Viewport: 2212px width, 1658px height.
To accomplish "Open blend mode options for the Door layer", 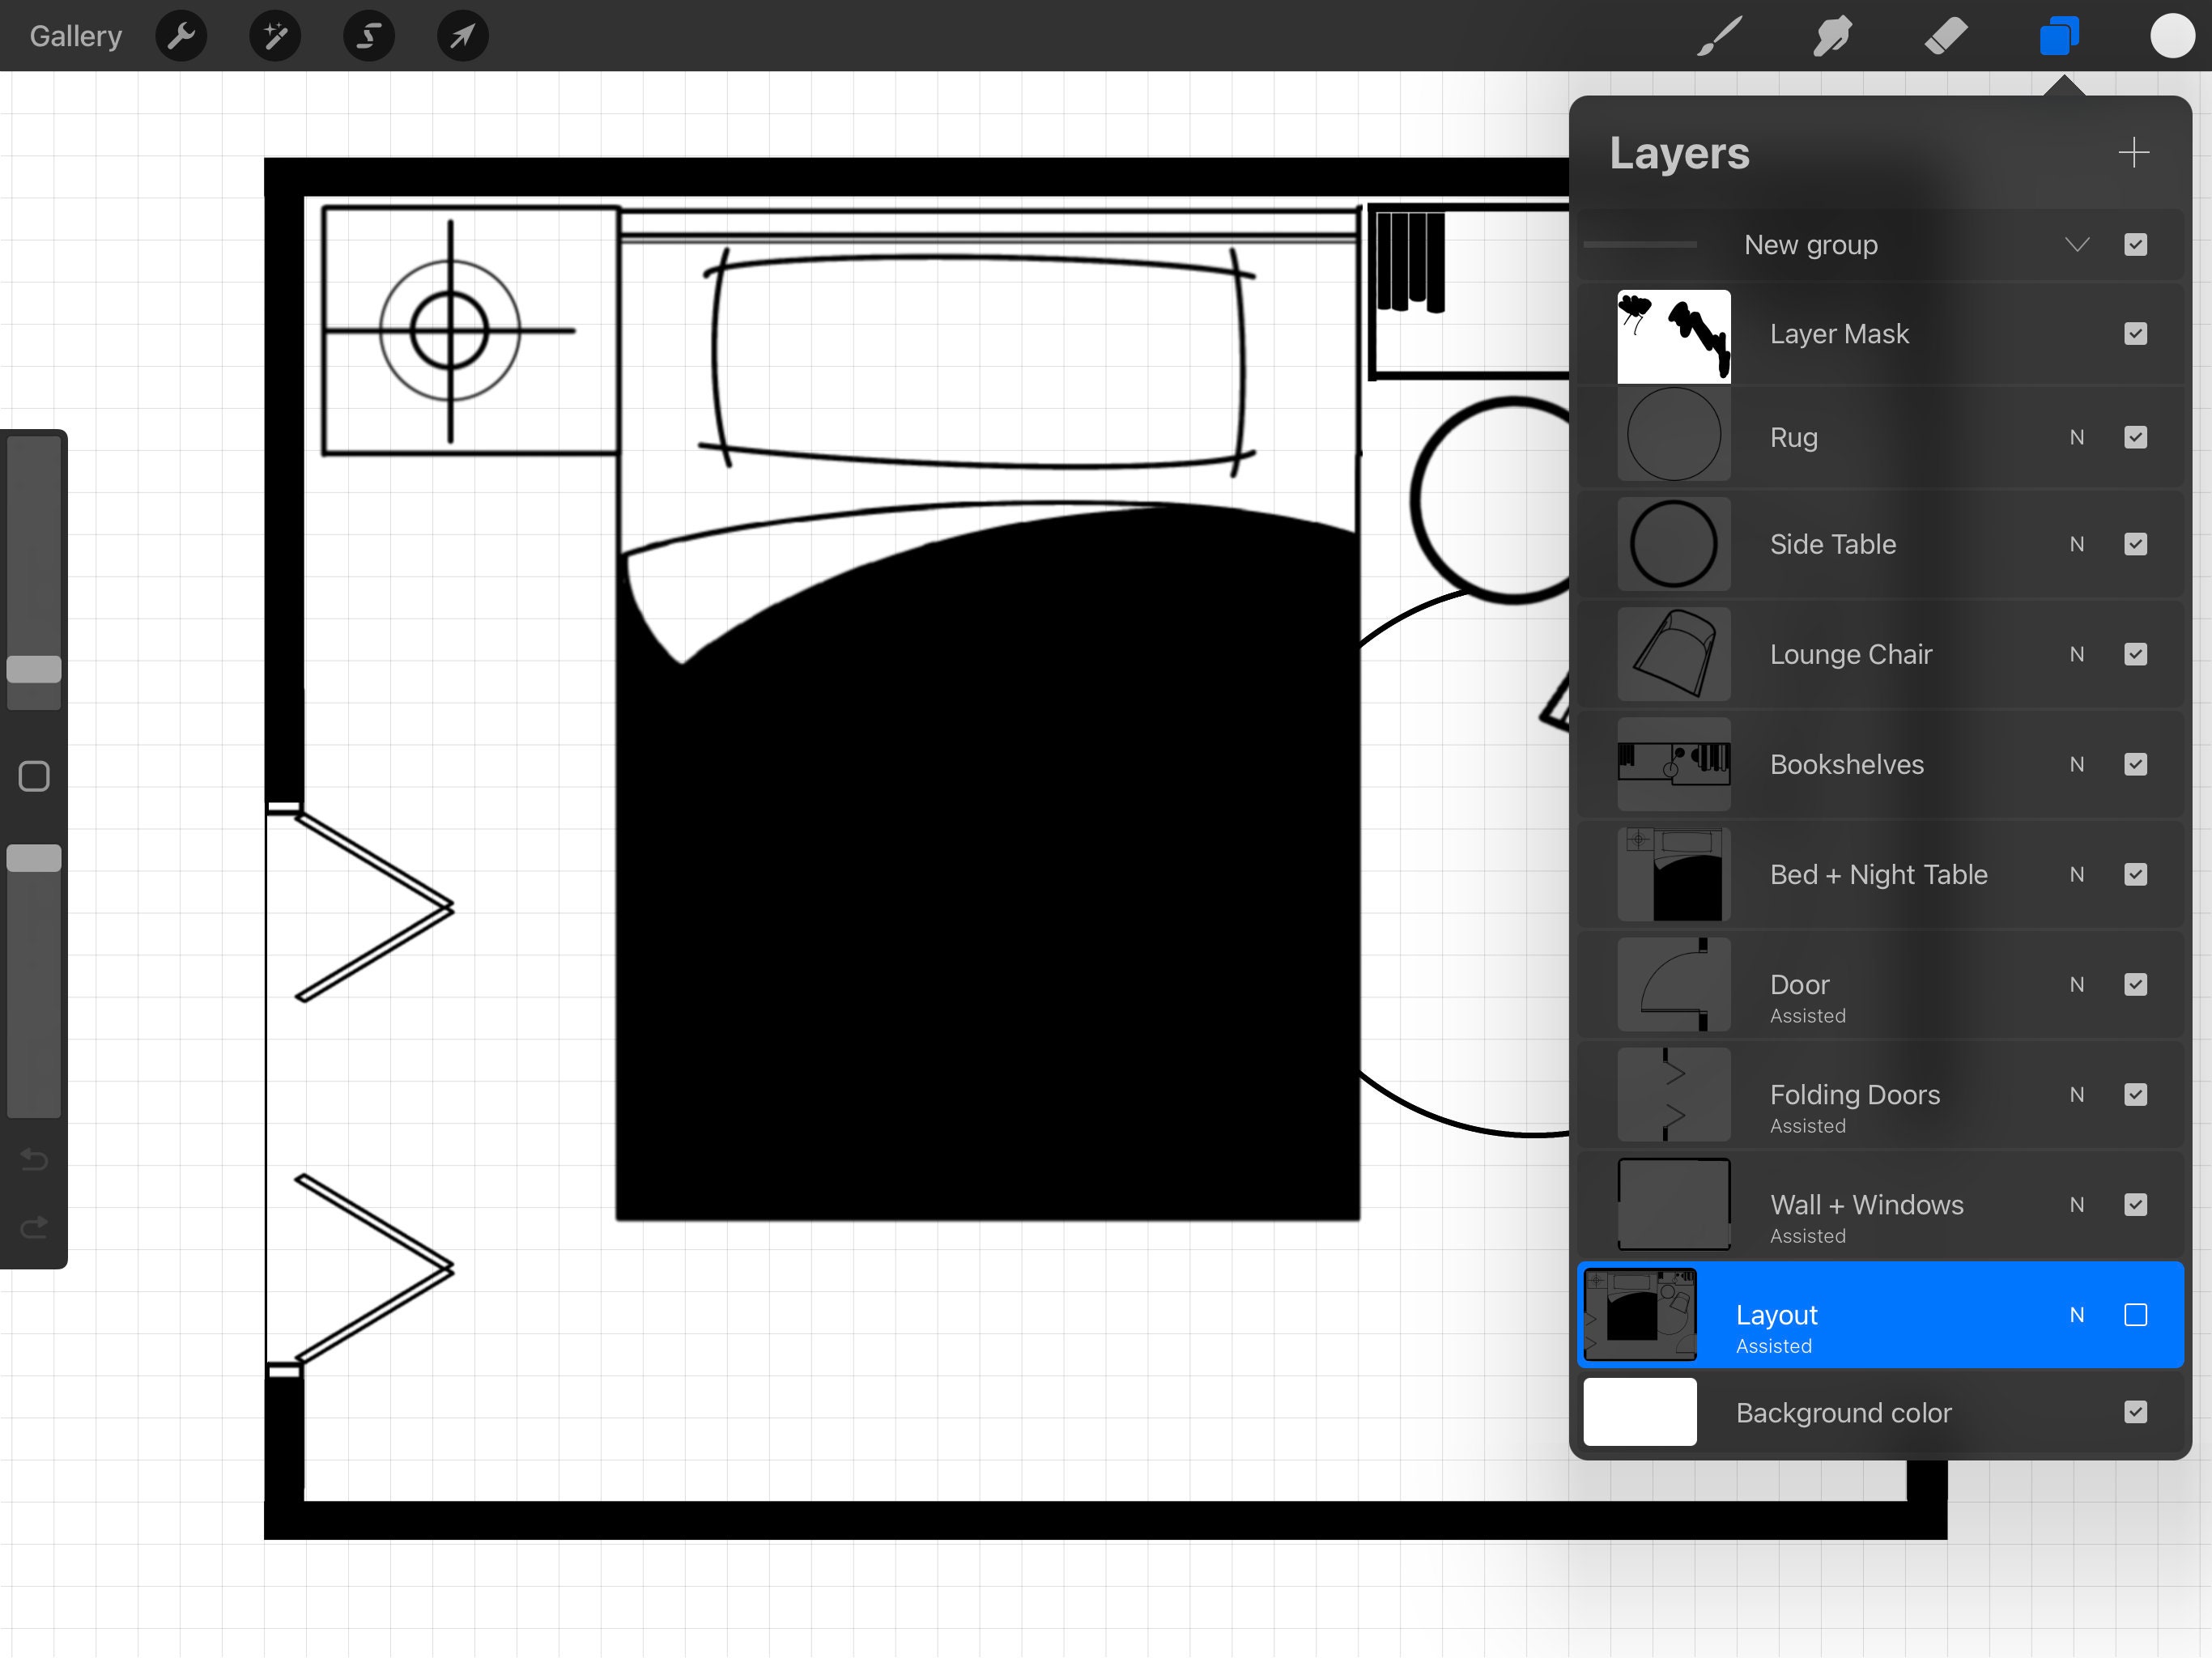I will (2077, 984).
